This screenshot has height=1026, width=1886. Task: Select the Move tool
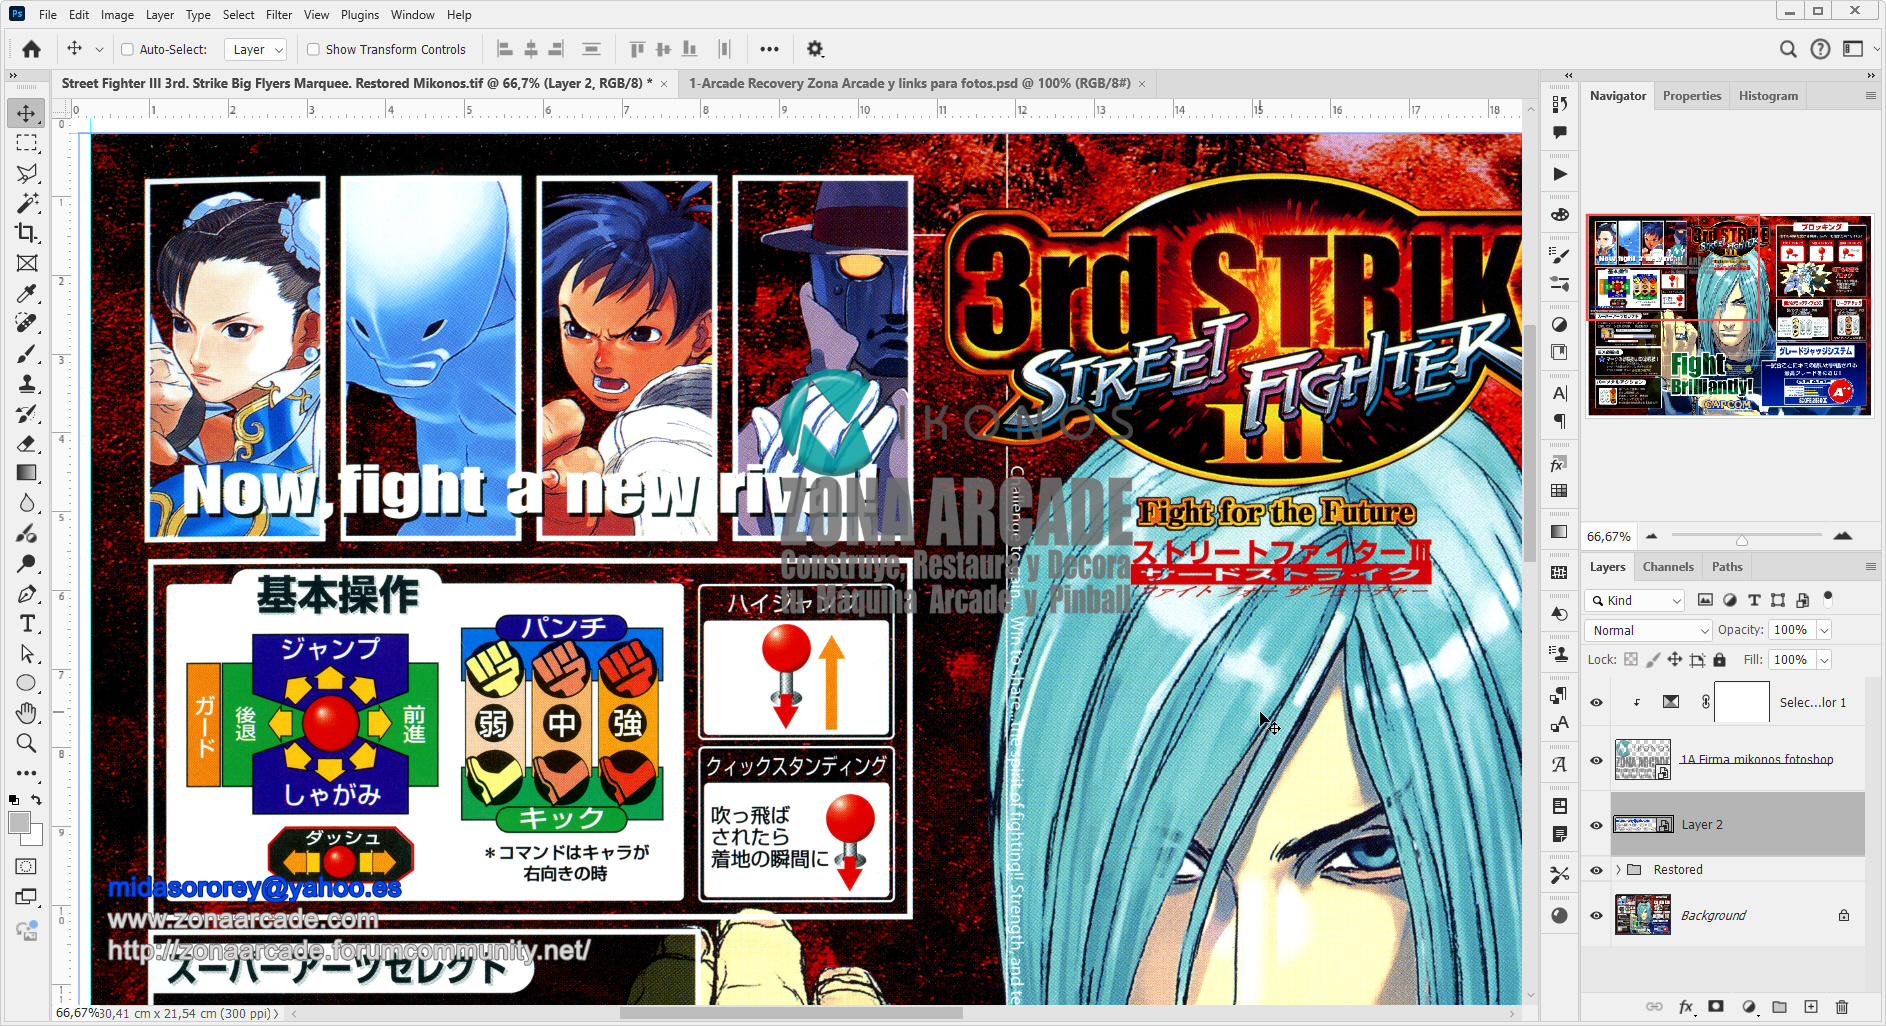(x=27, y=113)
